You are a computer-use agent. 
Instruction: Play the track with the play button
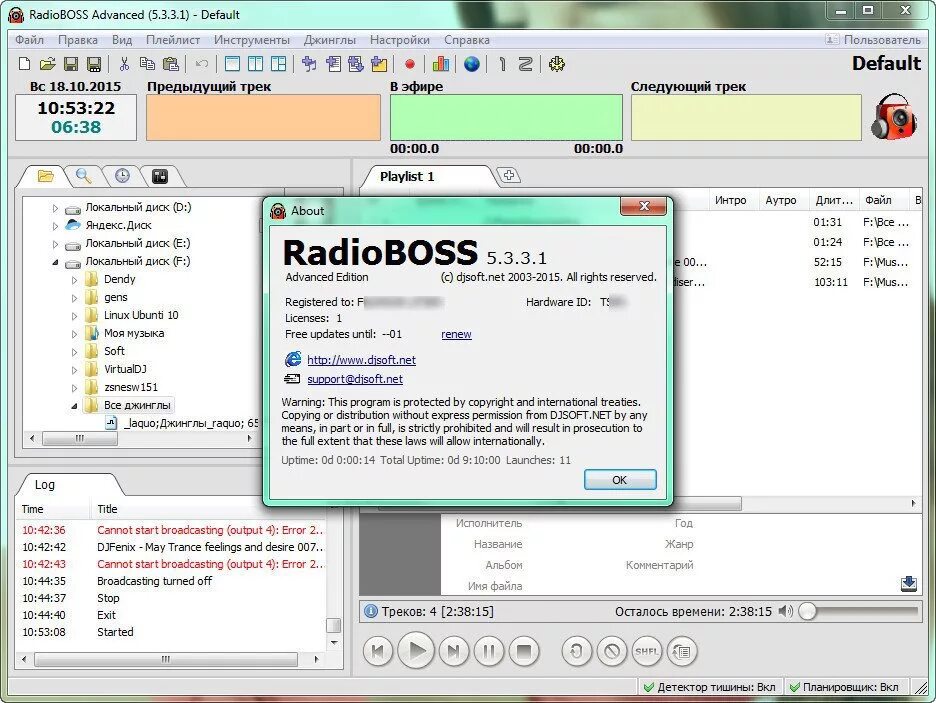[415, 651]
